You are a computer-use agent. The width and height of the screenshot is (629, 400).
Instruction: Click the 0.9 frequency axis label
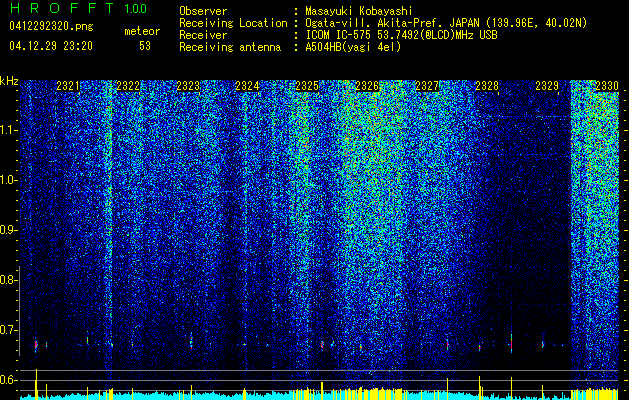pos(8,230)
